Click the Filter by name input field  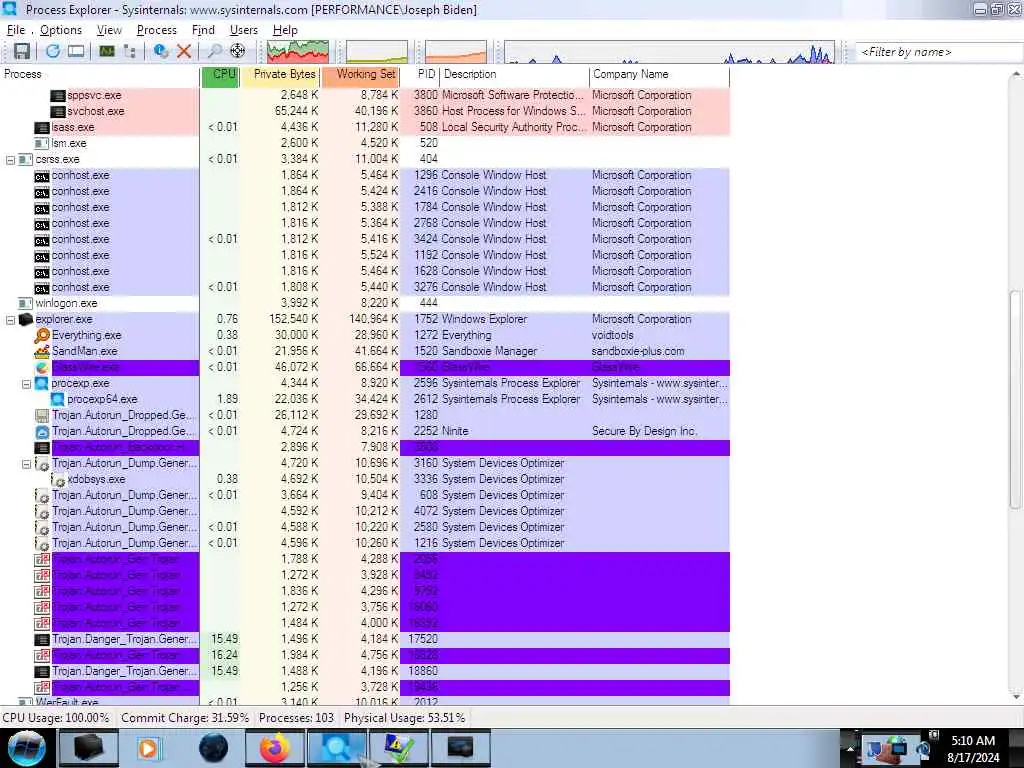[939, 52]
